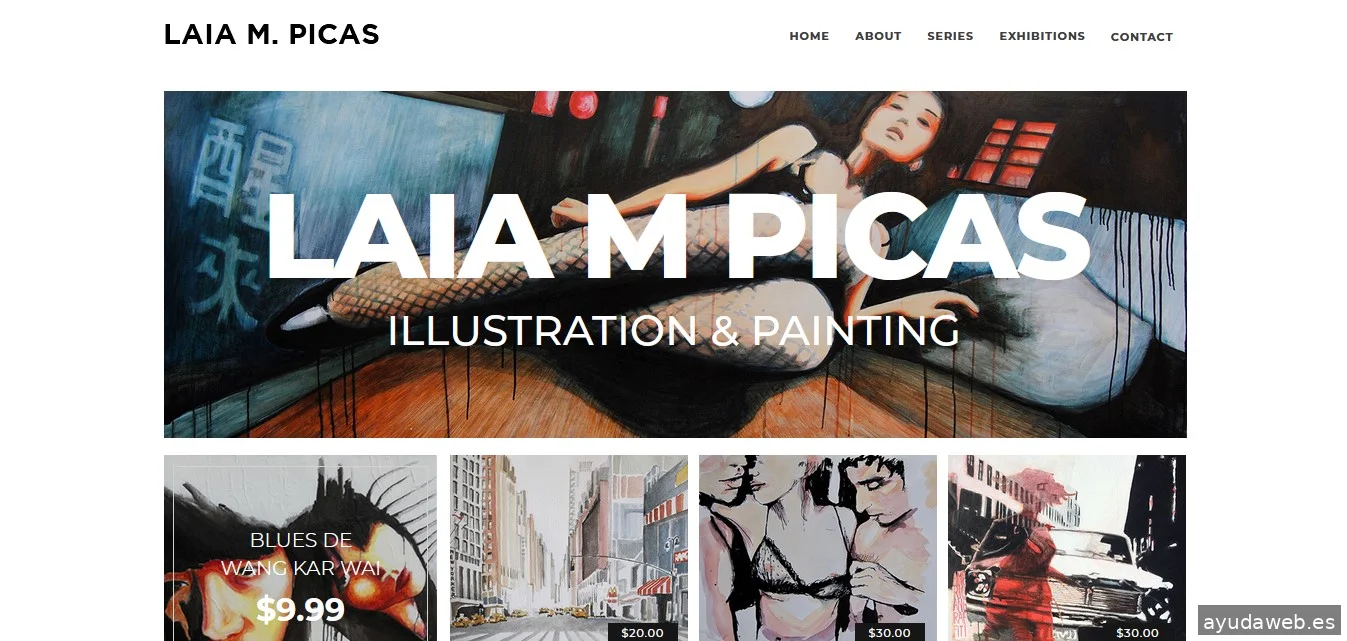Open the EXHIBITIONS menu item
This screenshot has height=641, width=1347.
pyautogui.click(x=1042, y=36)
